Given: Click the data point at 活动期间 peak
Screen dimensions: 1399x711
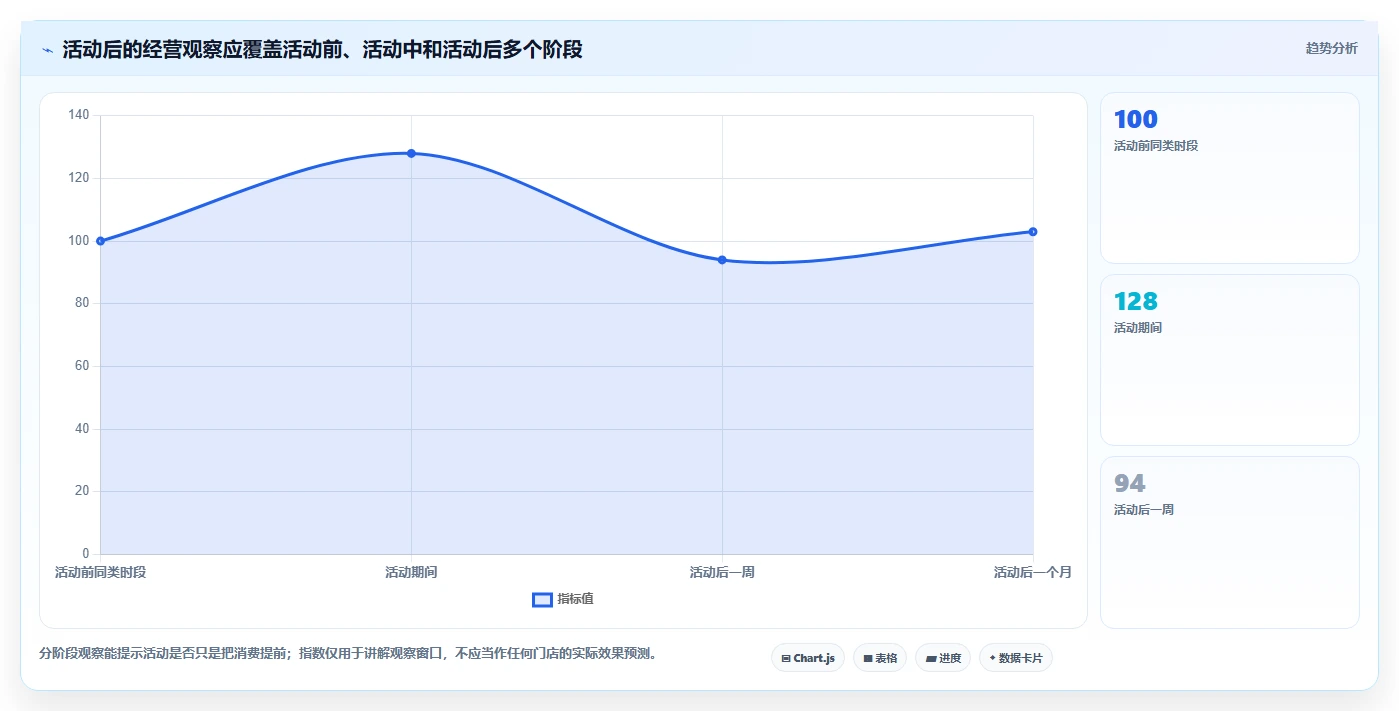Looking at the screenshot, I should [411, 153].
